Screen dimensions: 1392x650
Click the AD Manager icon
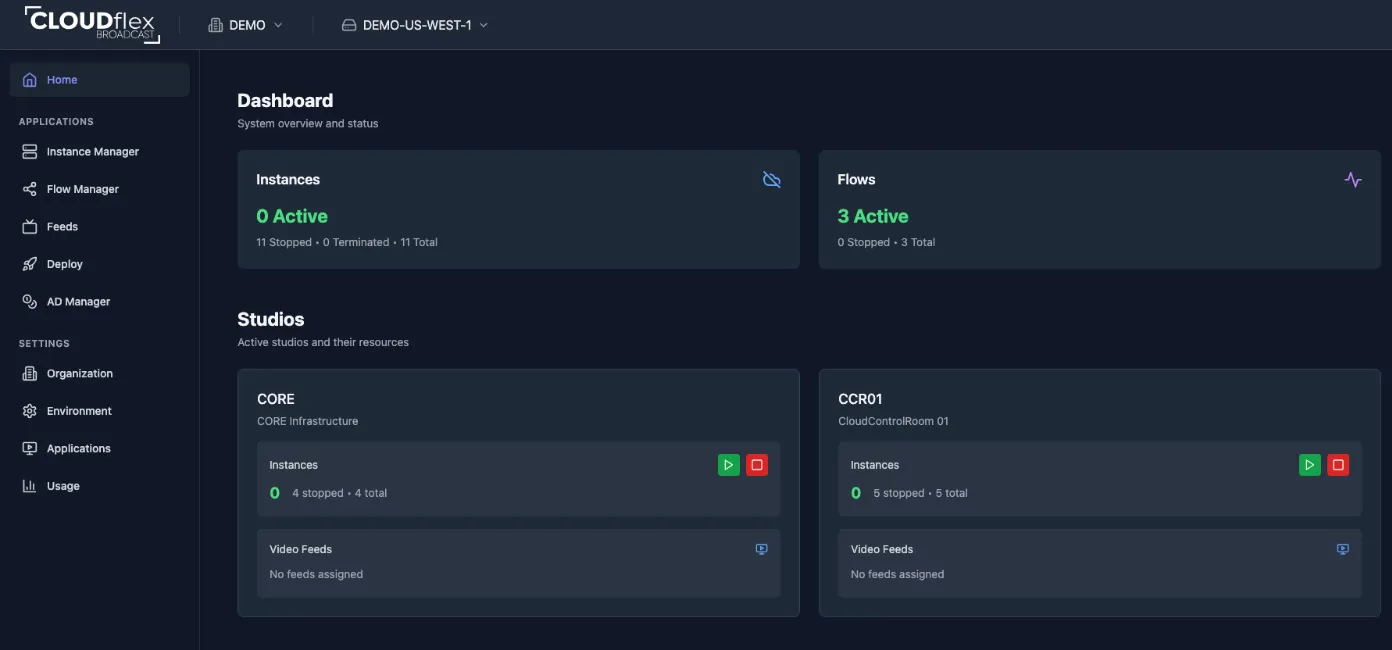(30, 302)
